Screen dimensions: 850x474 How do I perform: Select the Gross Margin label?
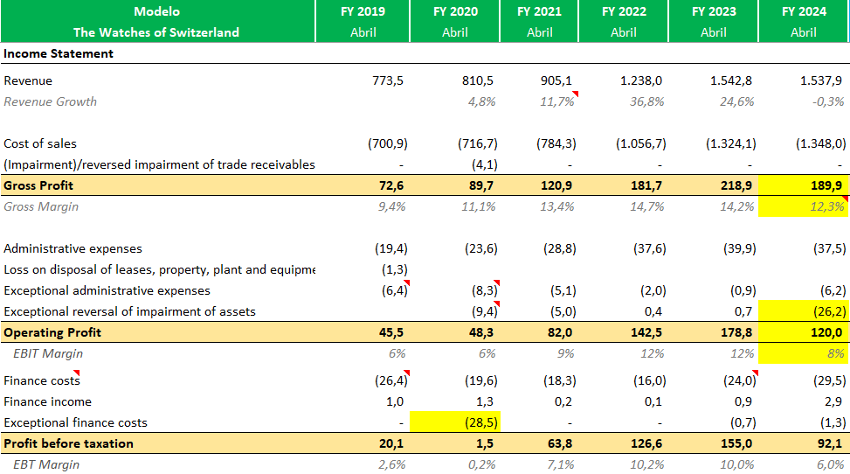[41, 207]
